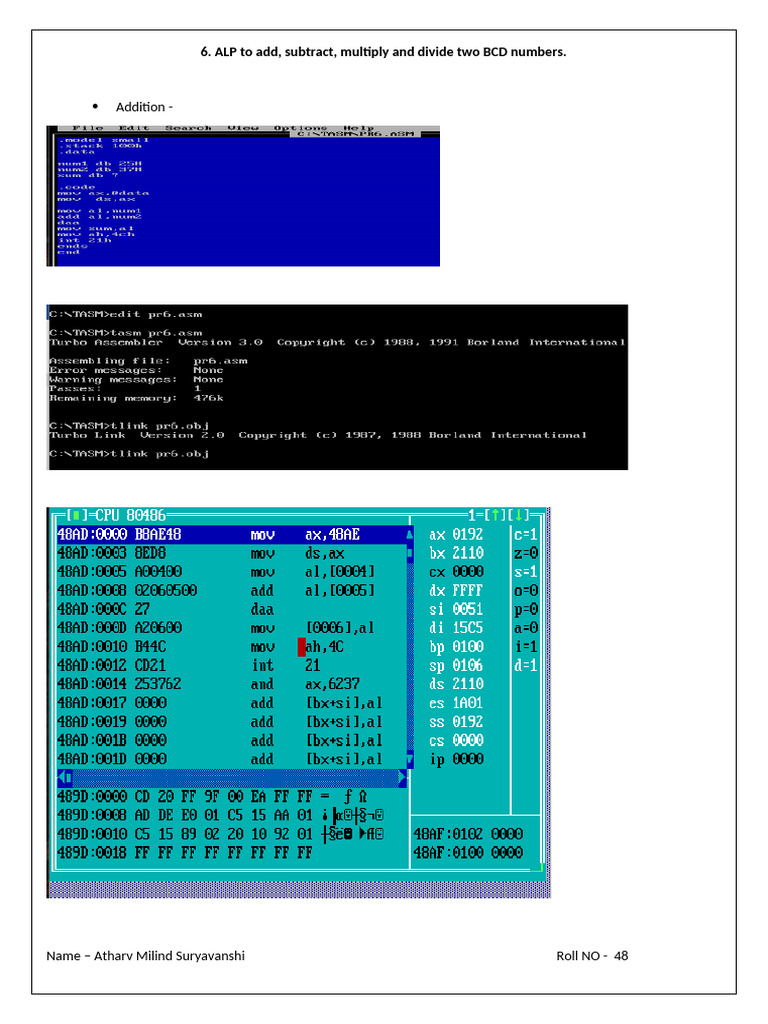Click the sp 0106 register
Viewport: 768px width, 1024px height.
456,666
